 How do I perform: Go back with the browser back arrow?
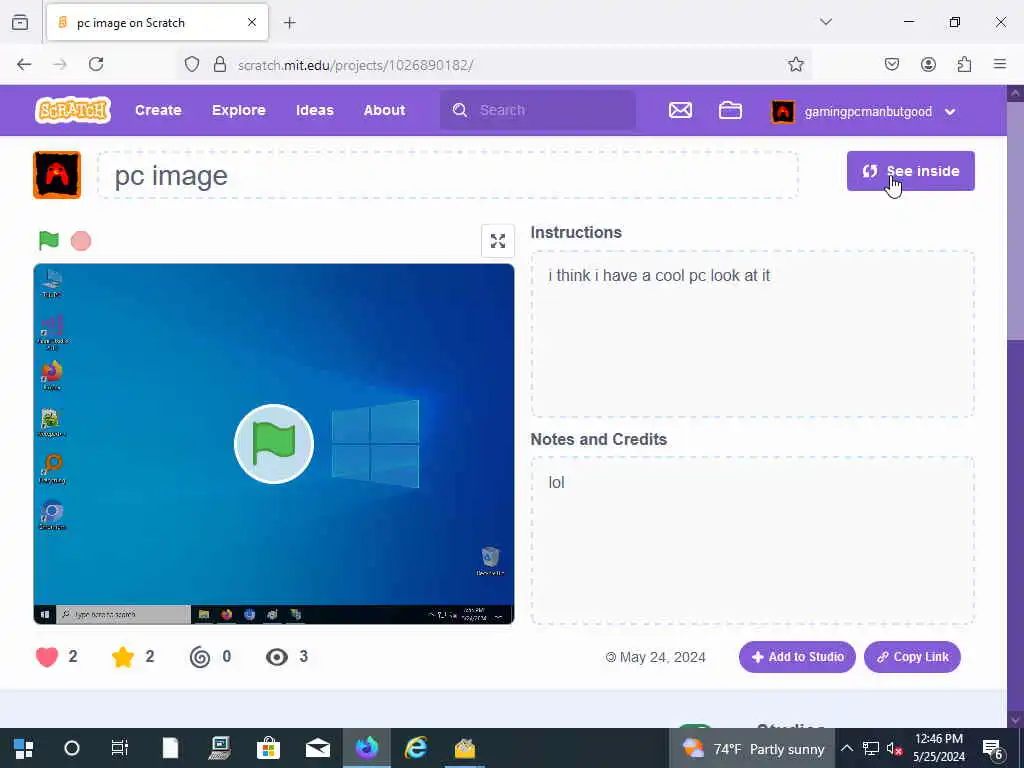pyautogui.click(x=24, y=64)
